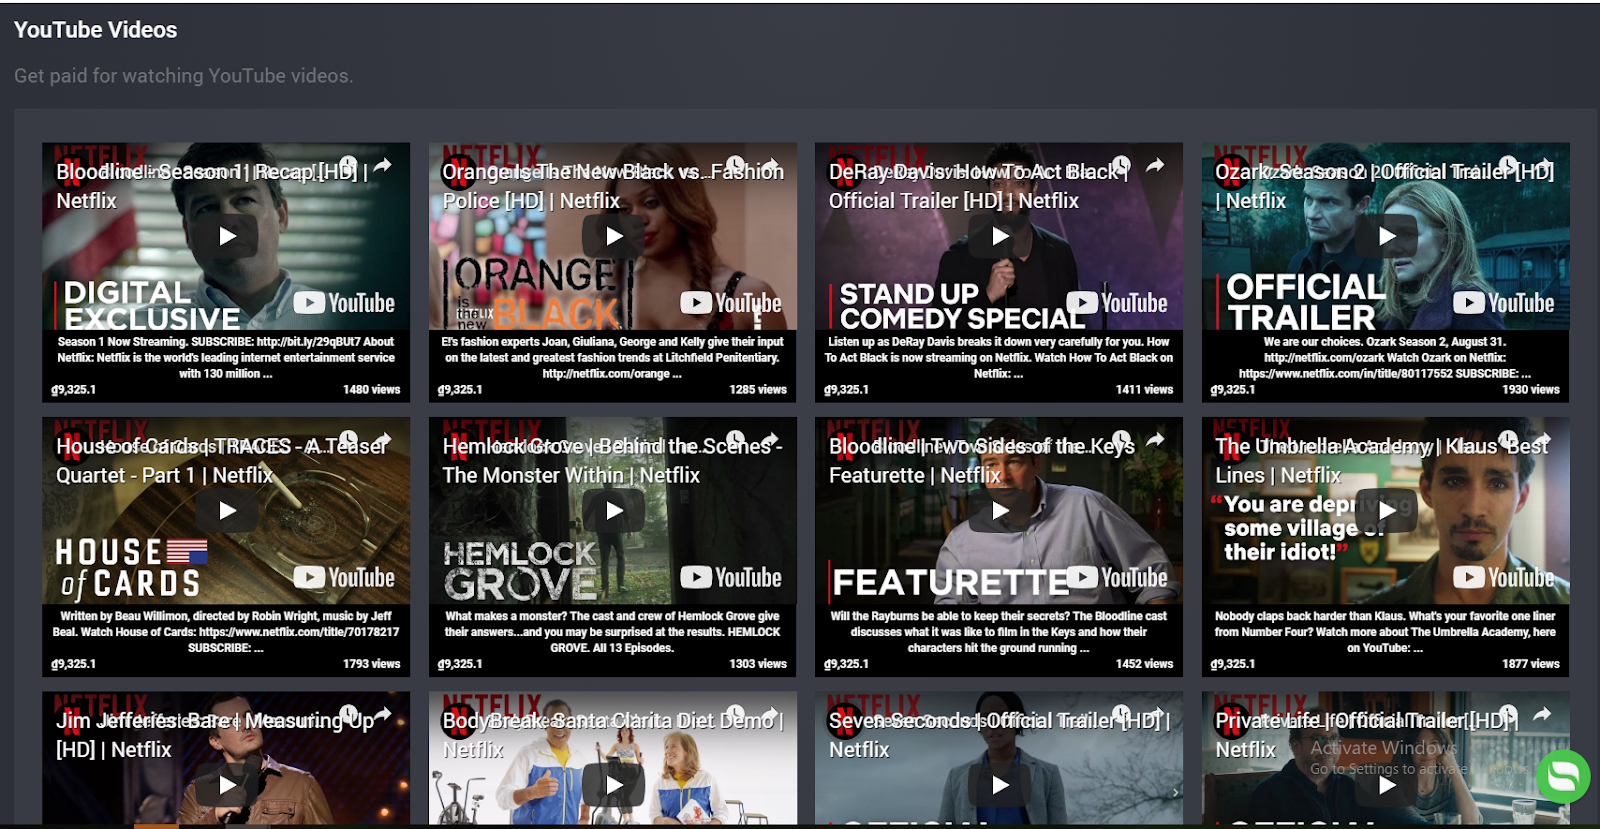Click the '1303 views' count under Hemlock Grove
This screenshot has width=1600, height=829.
coord(758,664)
